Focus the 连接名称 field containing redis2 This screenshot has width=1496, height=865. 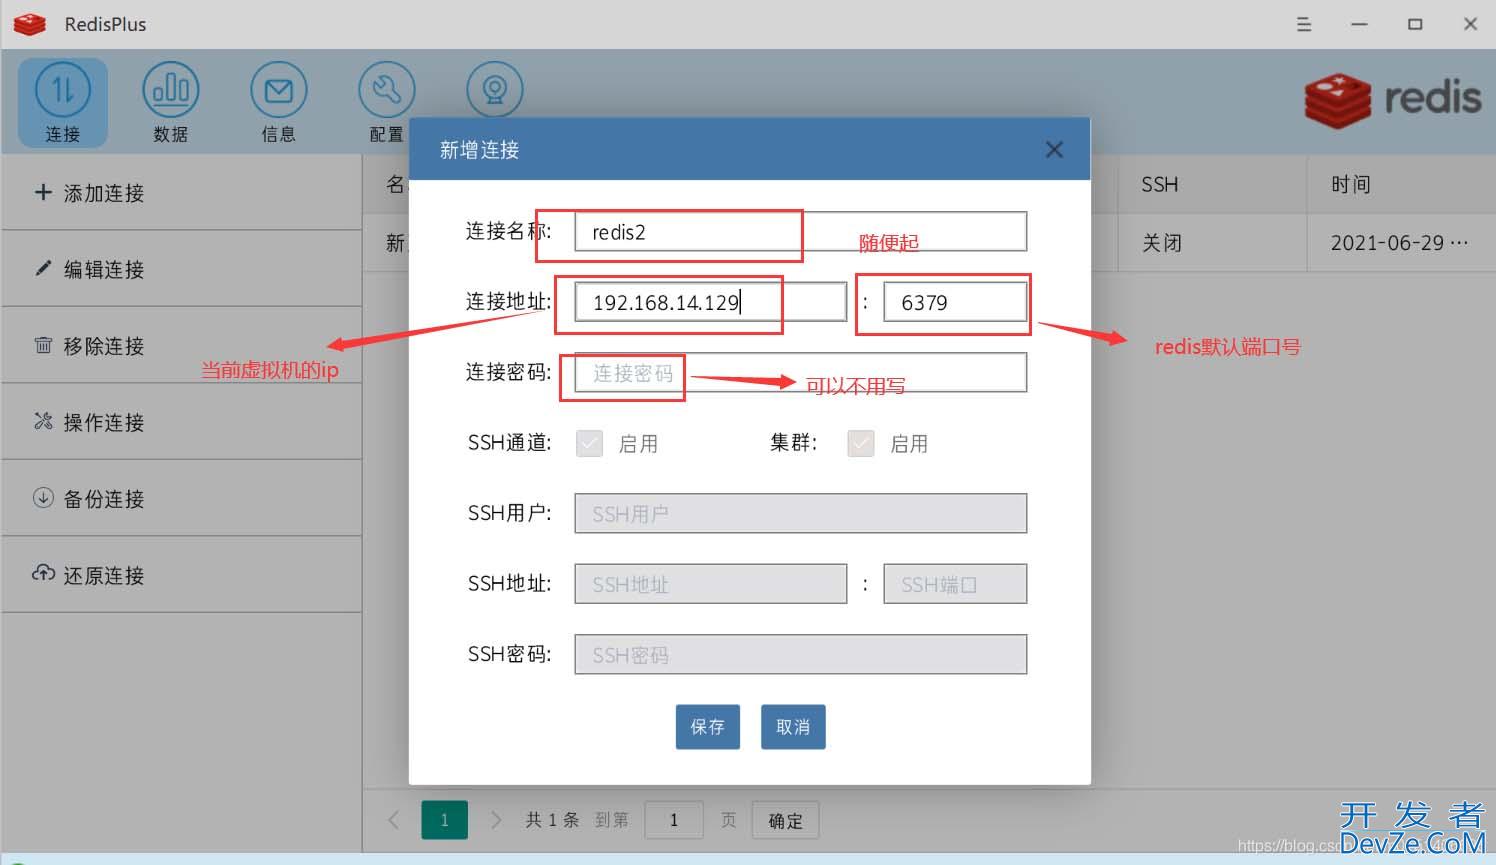tap(801, 232)
